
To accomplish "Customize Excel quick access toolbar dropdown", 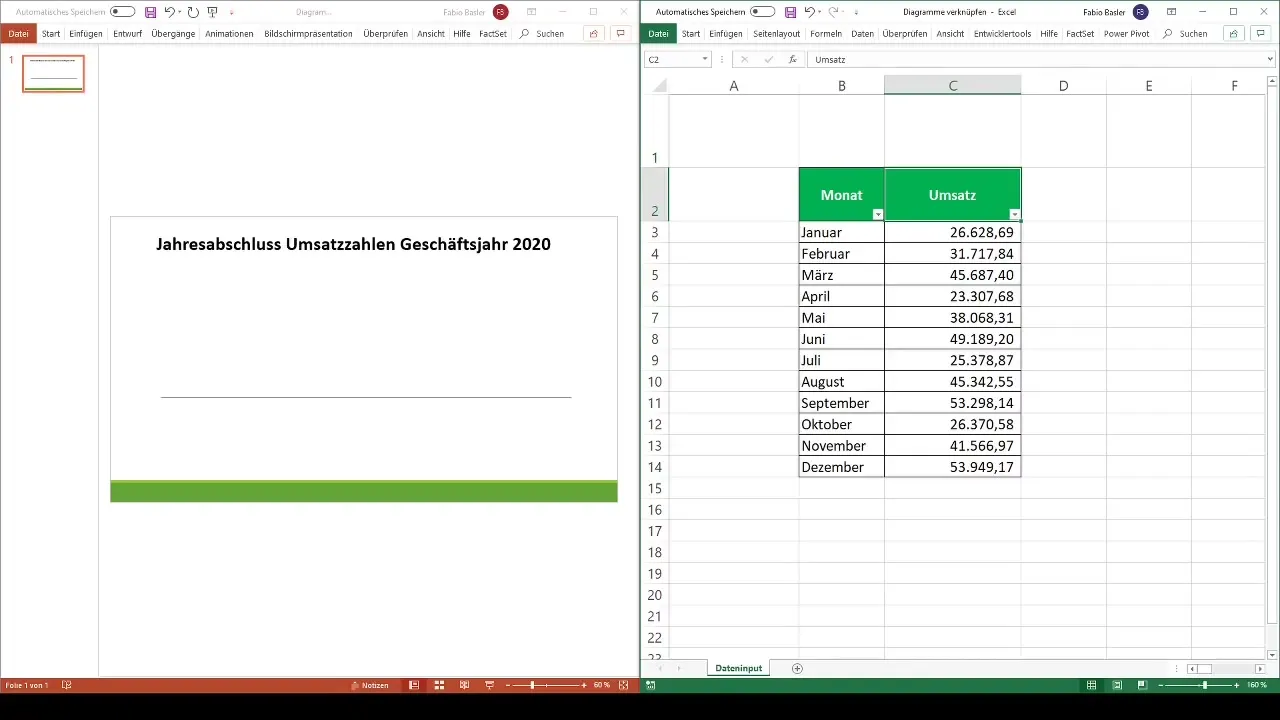I will point(857,12).
